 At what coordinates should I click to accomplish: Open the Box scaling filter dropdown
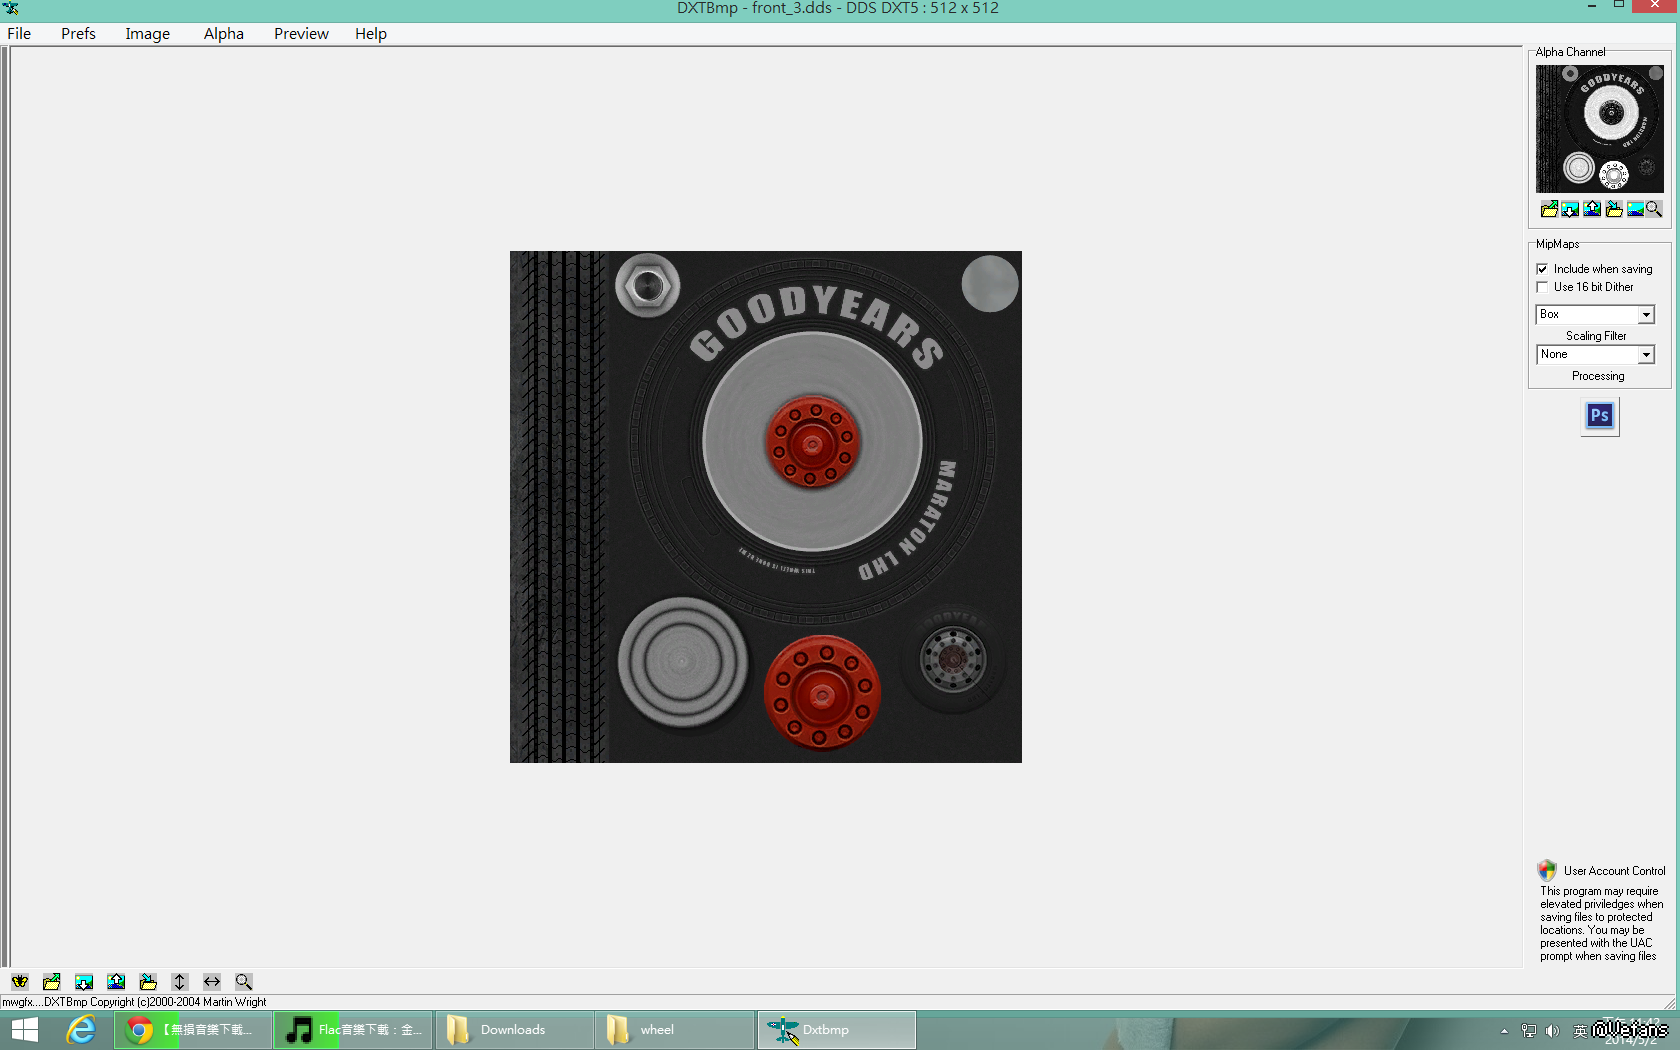tap(1645, 315)
